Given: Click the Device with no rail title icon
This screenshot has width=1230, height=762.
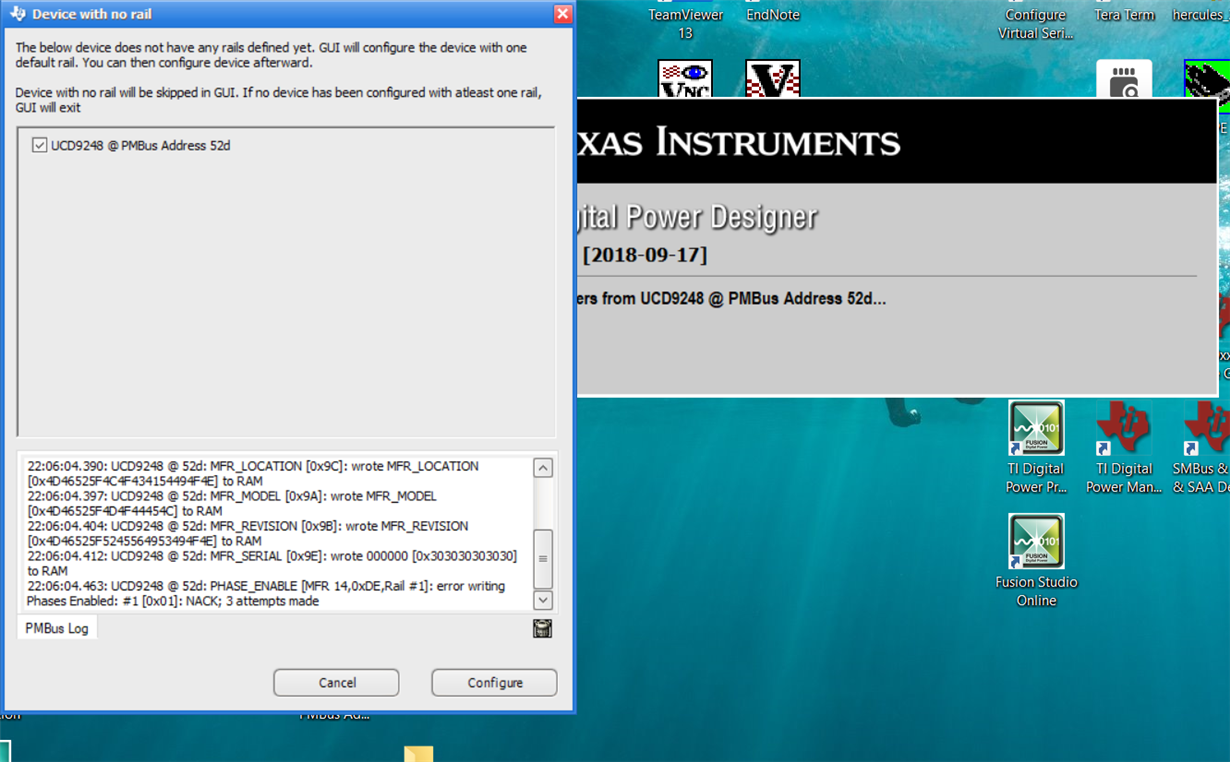Looking at the screenshot, I should (17, 14).
